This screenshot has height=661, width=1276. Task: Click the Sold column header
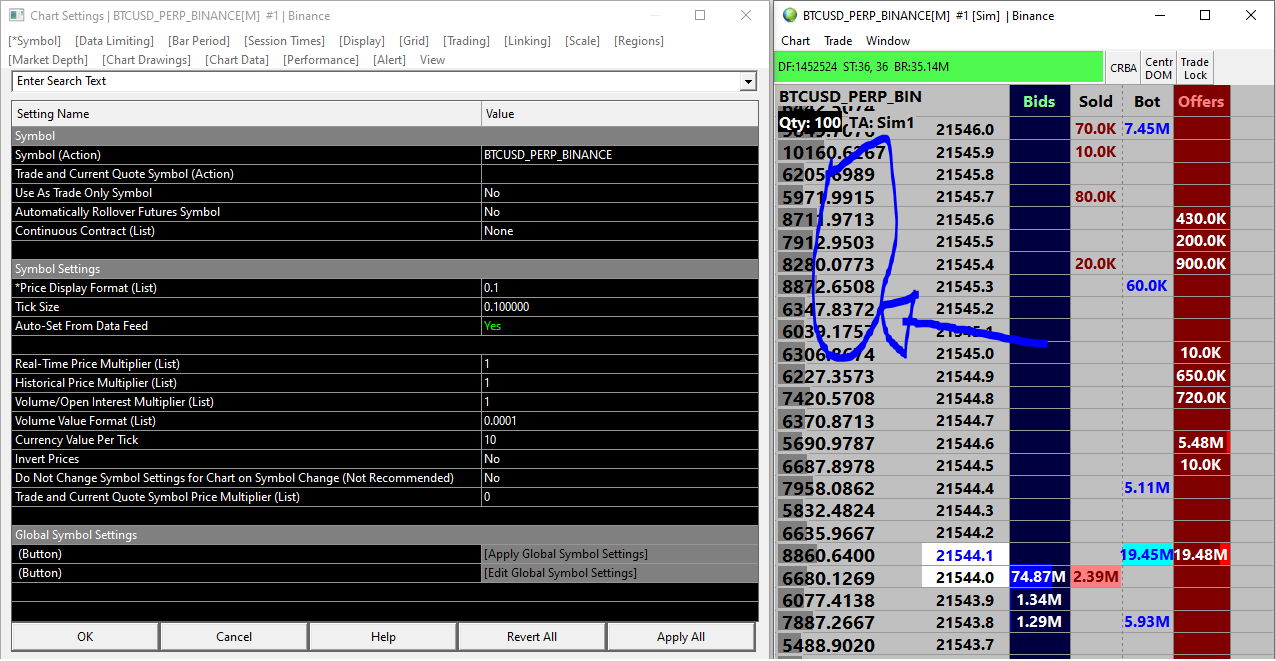[1096, 101]
